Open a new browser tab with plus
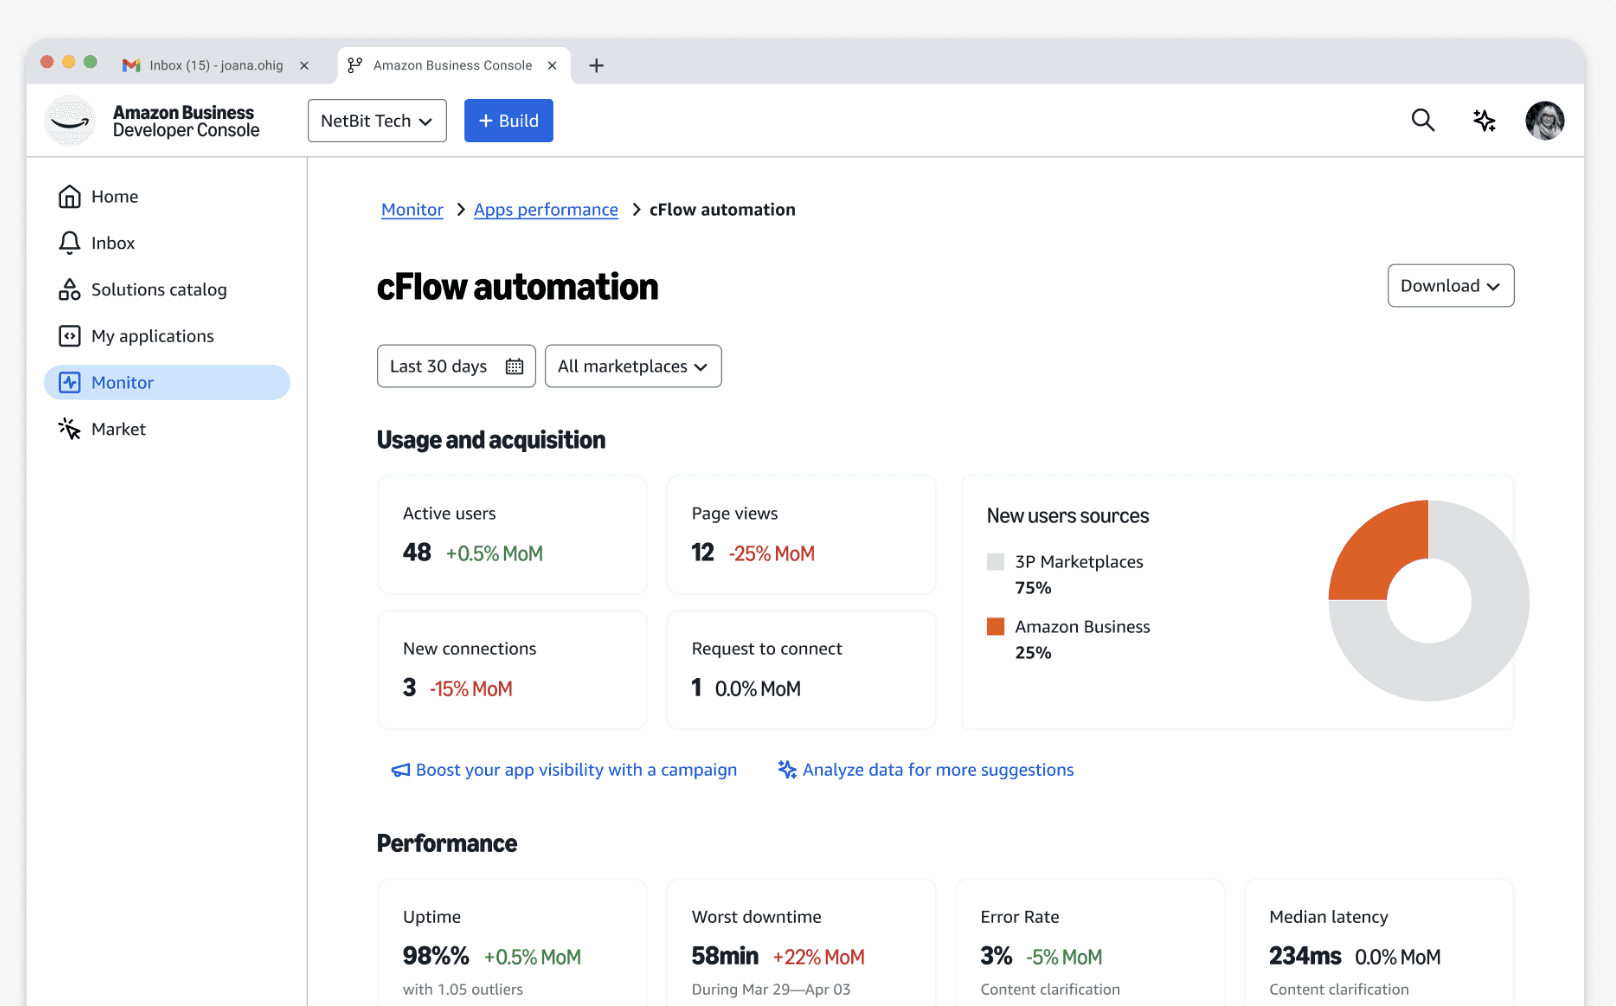Image resolution: width=1616 pixels, height=1006 pixels. [x=596, y=65]
